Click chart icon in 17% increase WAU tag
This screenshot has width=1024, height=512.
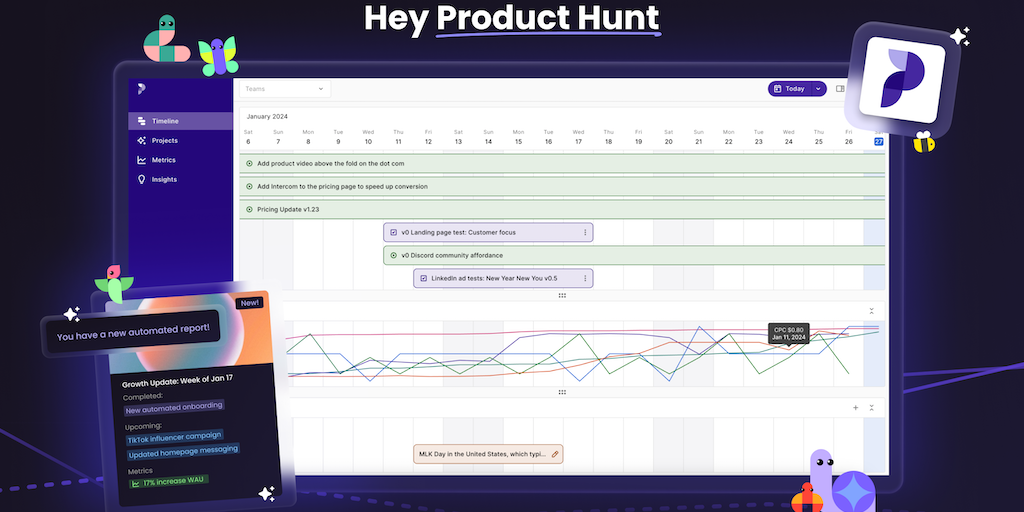tap(136, 484)
